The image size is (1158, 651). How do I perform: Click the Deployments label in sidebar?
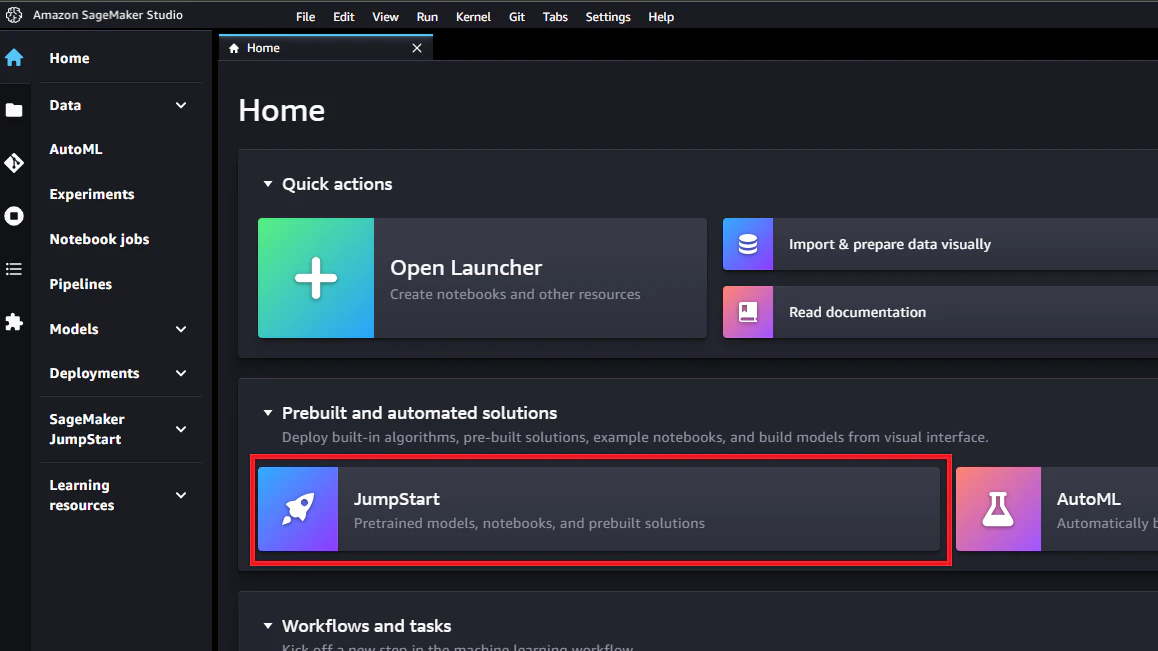(95, 373)
